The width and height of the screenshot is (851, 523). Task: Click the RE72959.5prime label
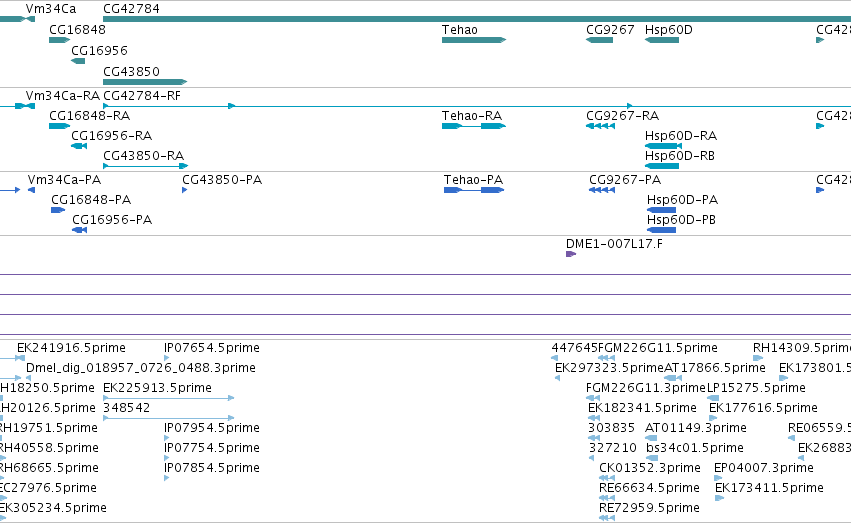coord(649,508)
